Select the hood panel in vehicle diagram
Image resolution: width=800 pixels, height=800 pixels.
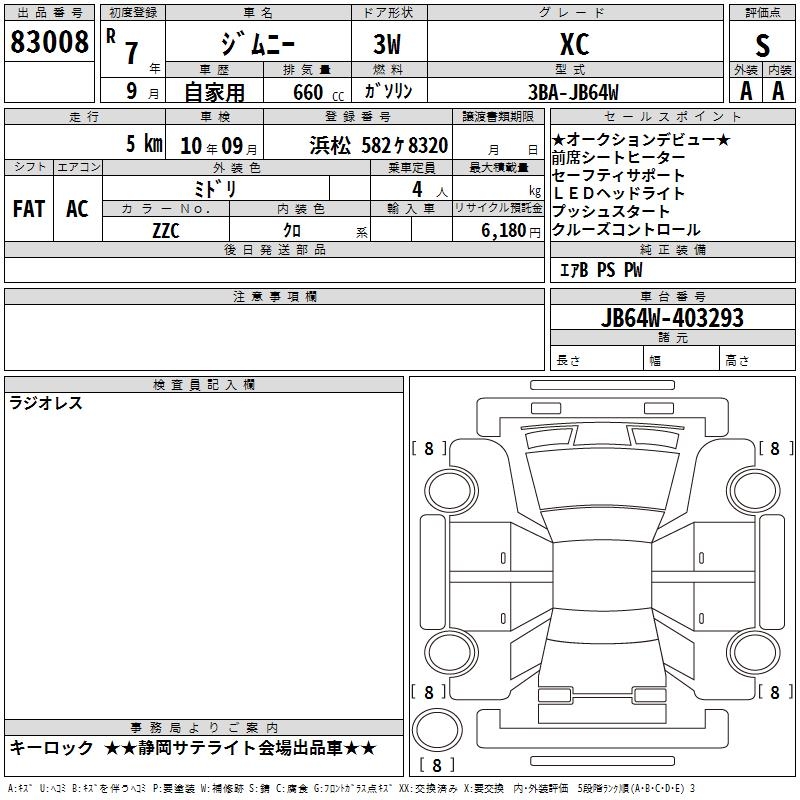coord(602,481)
